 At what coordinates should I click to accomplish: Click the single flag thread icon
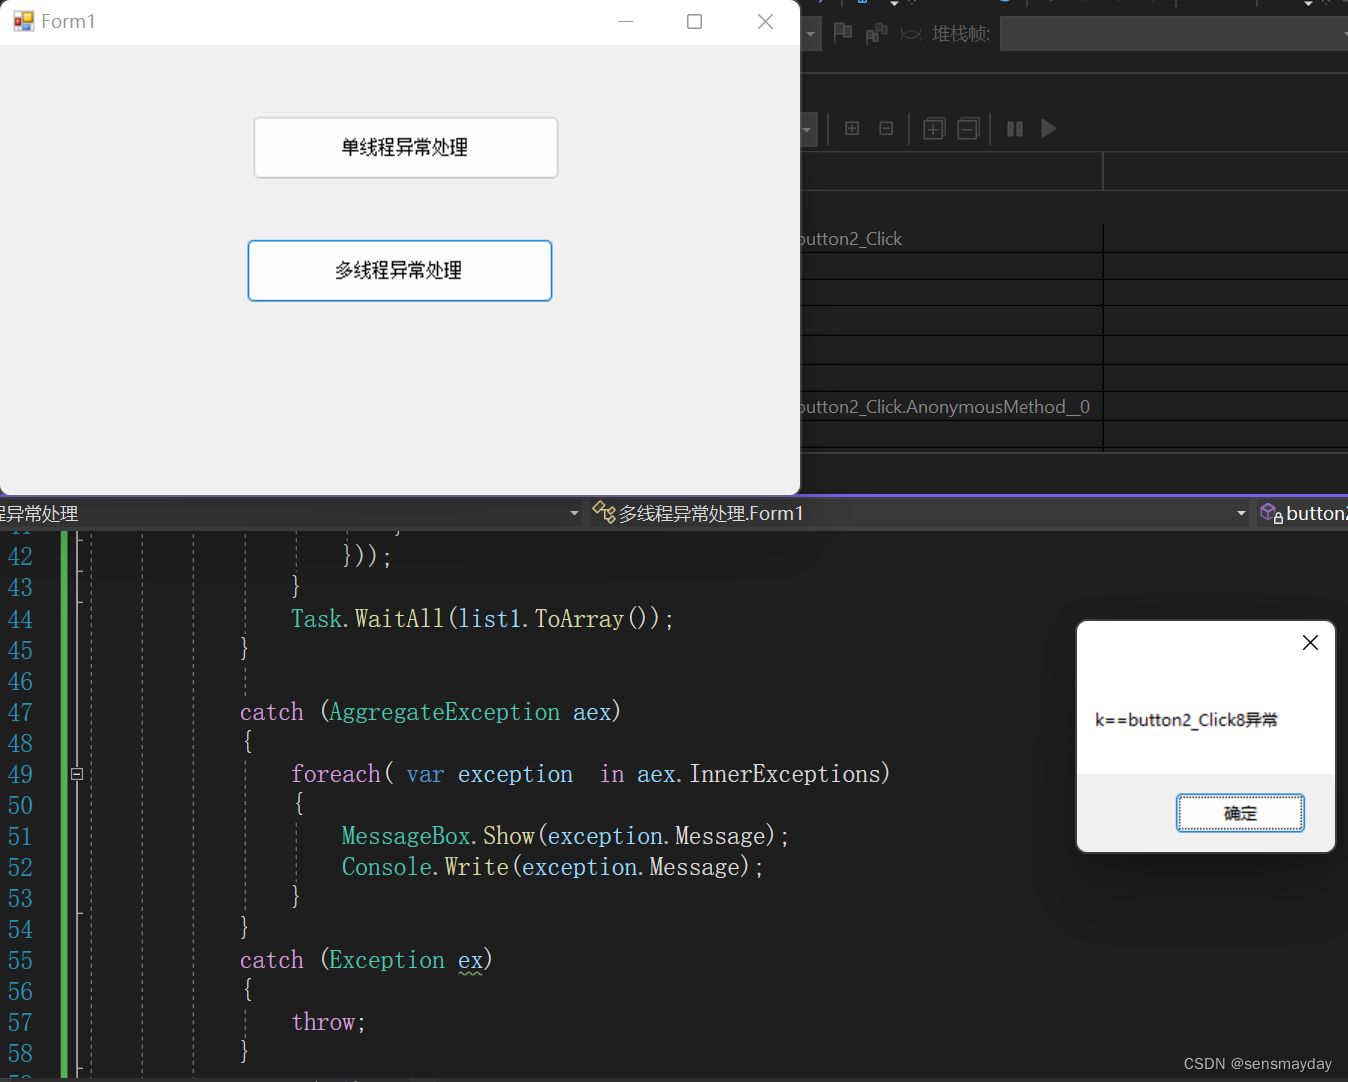point(843,33)
